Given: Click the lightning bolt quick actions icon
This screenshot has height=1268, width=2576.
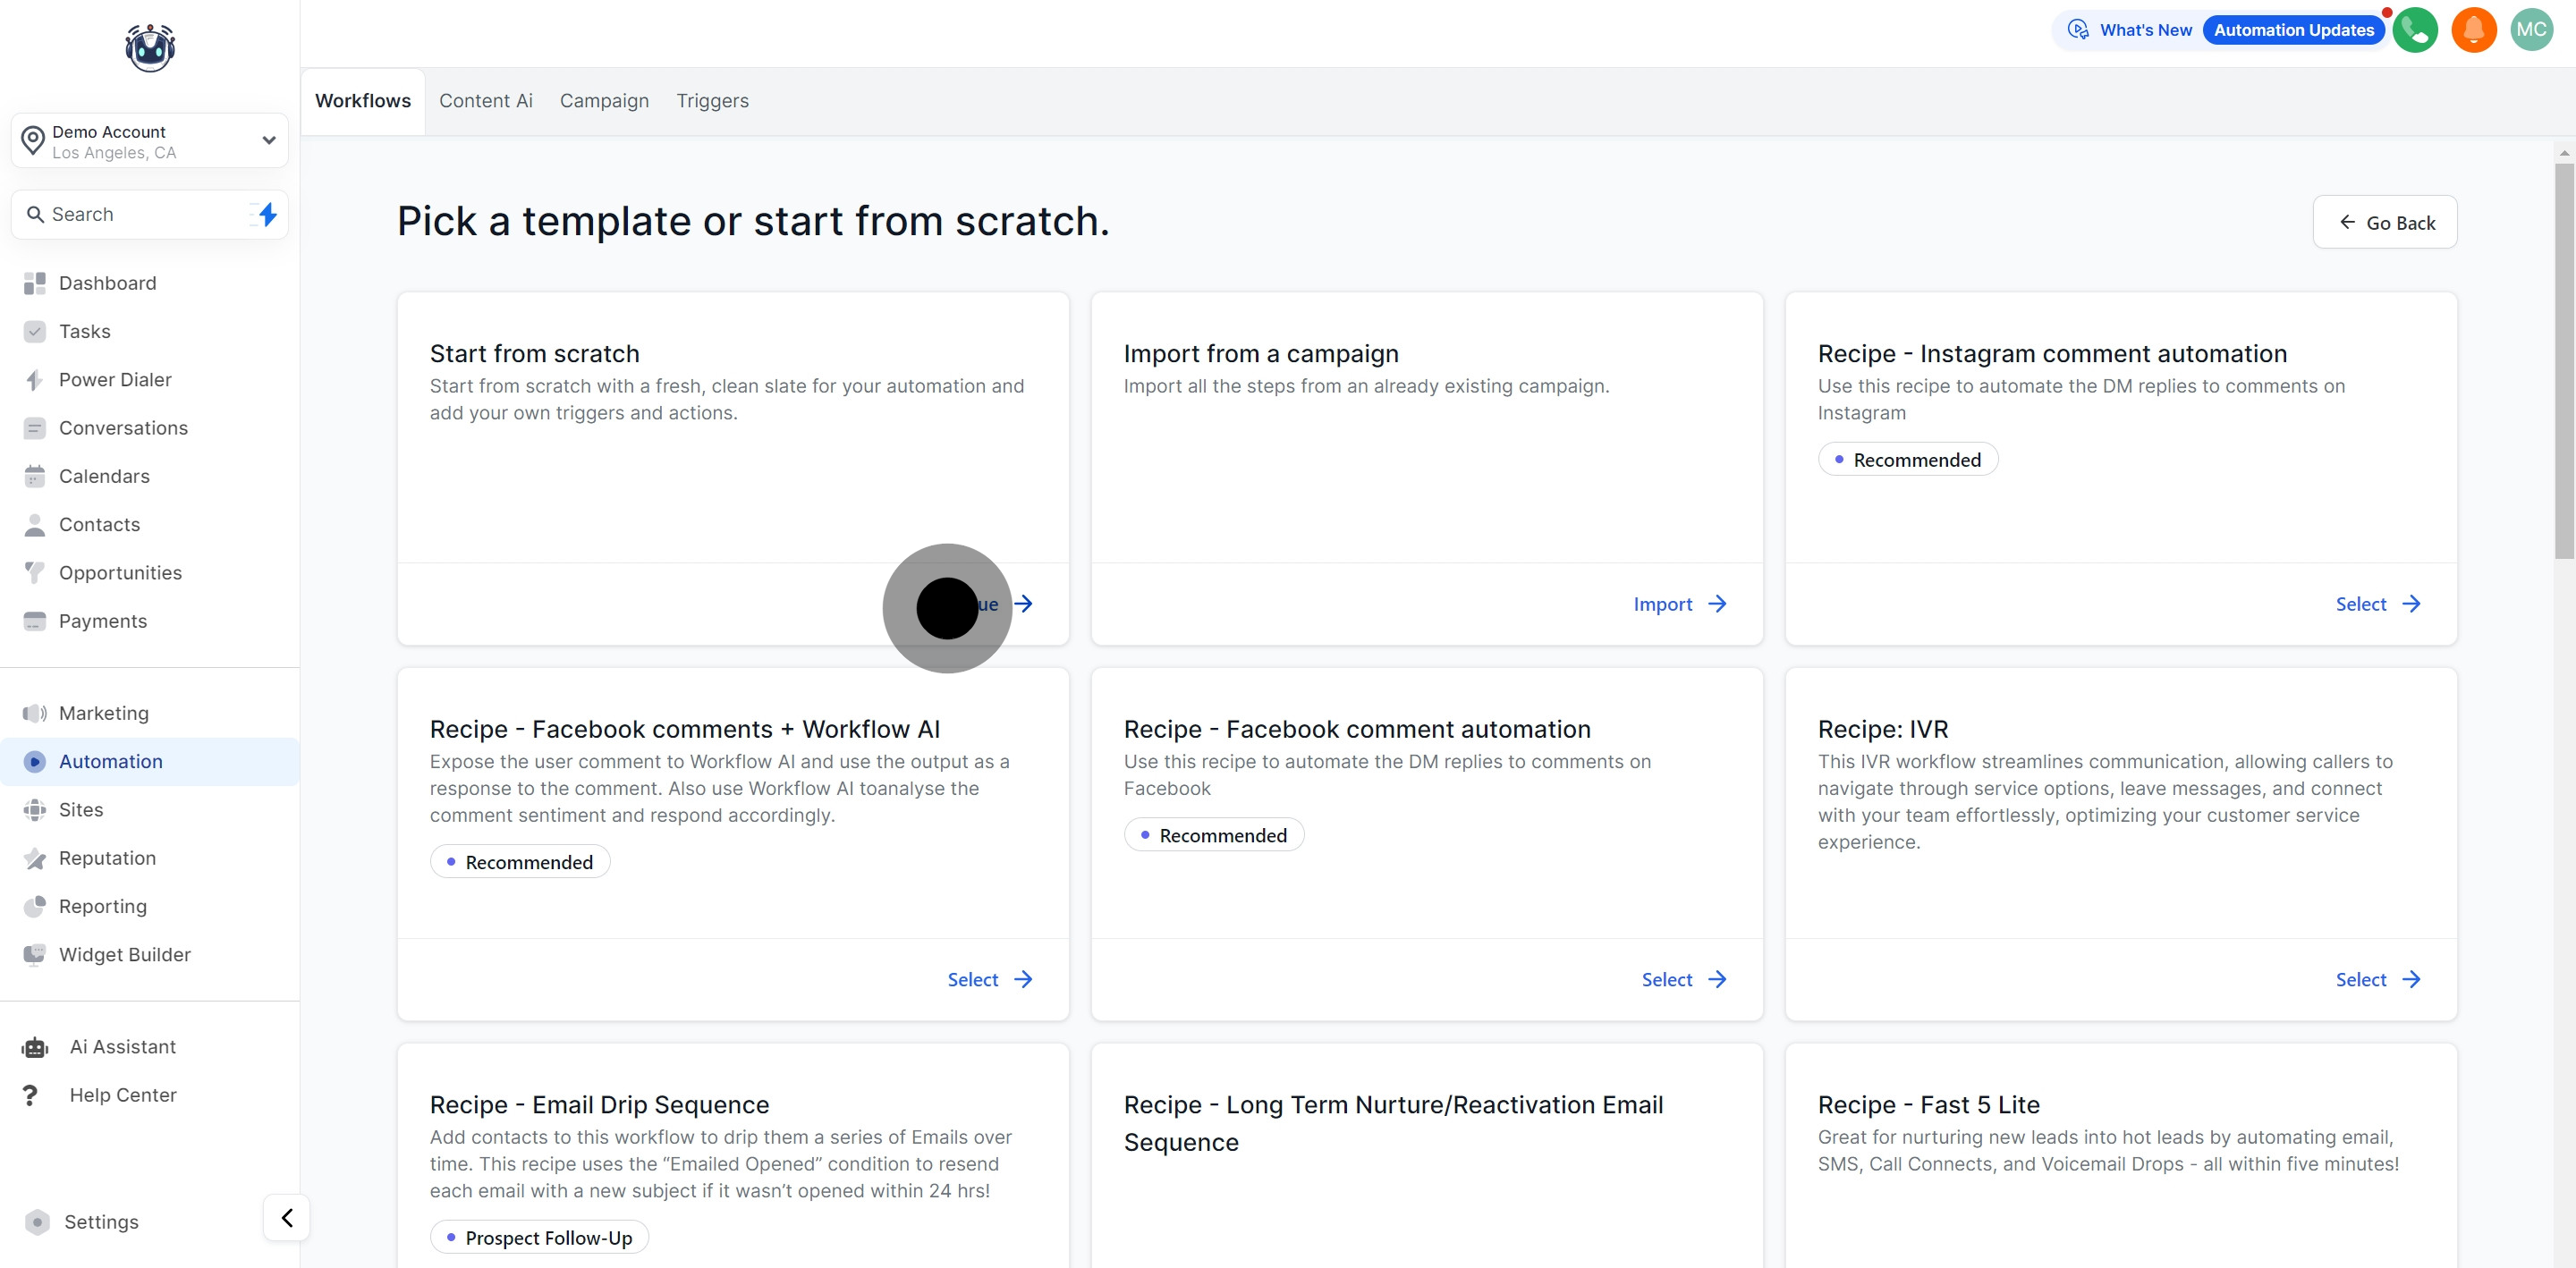Looking at the screenshot, I should point(267,214).
